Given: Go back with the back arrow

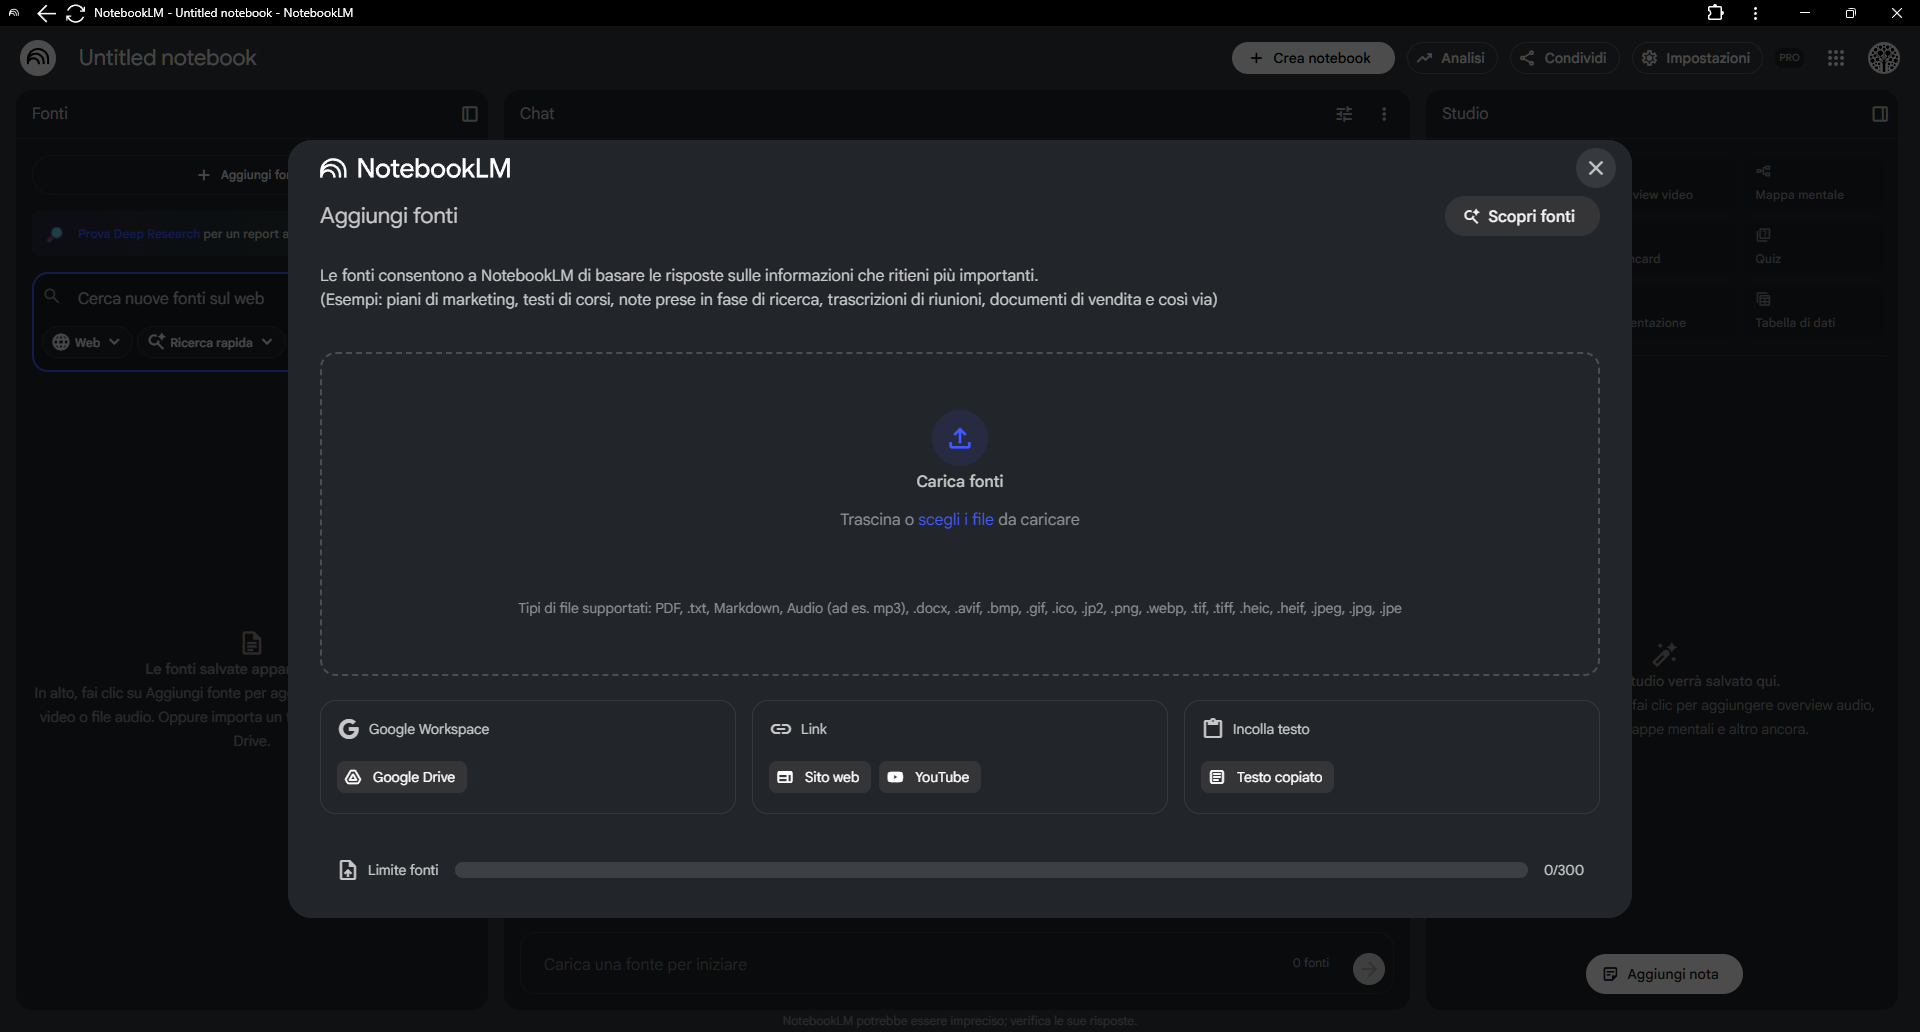Looking at the screenshot, I should pos(46,13).
